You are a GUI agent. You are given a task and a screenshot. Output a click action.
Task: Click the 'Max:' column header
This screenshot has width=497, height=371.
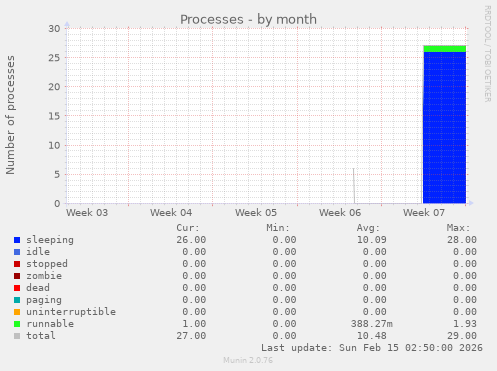pyautogui.click(x=459, y=228)
